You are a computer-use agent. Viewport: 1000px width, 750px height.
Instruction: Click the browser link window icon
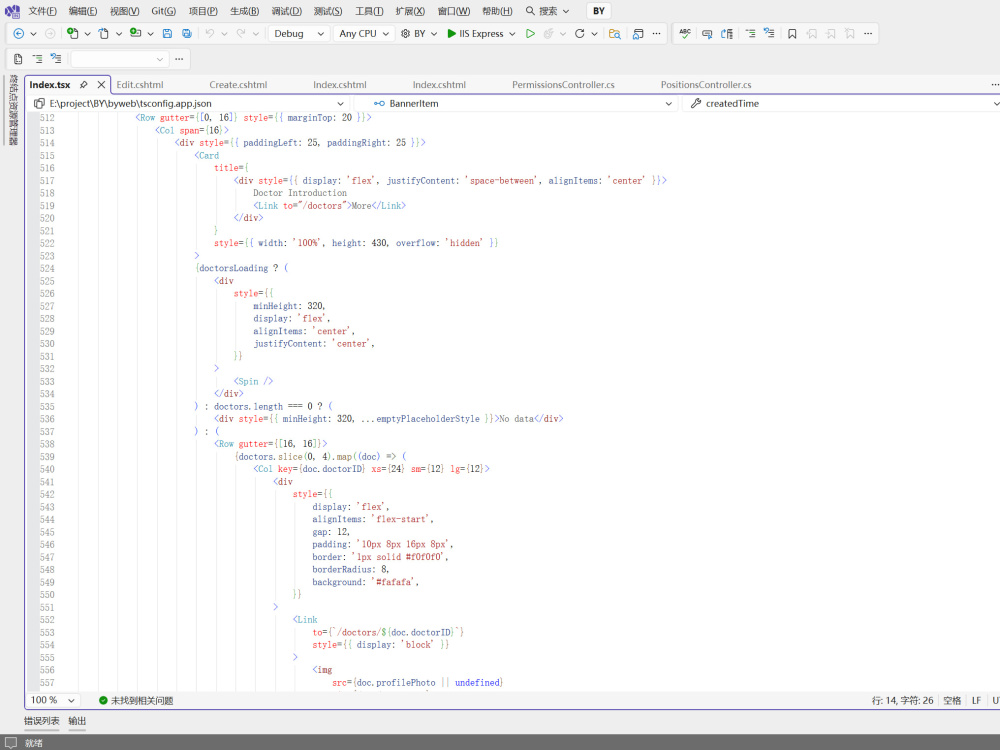coord(638,34)
